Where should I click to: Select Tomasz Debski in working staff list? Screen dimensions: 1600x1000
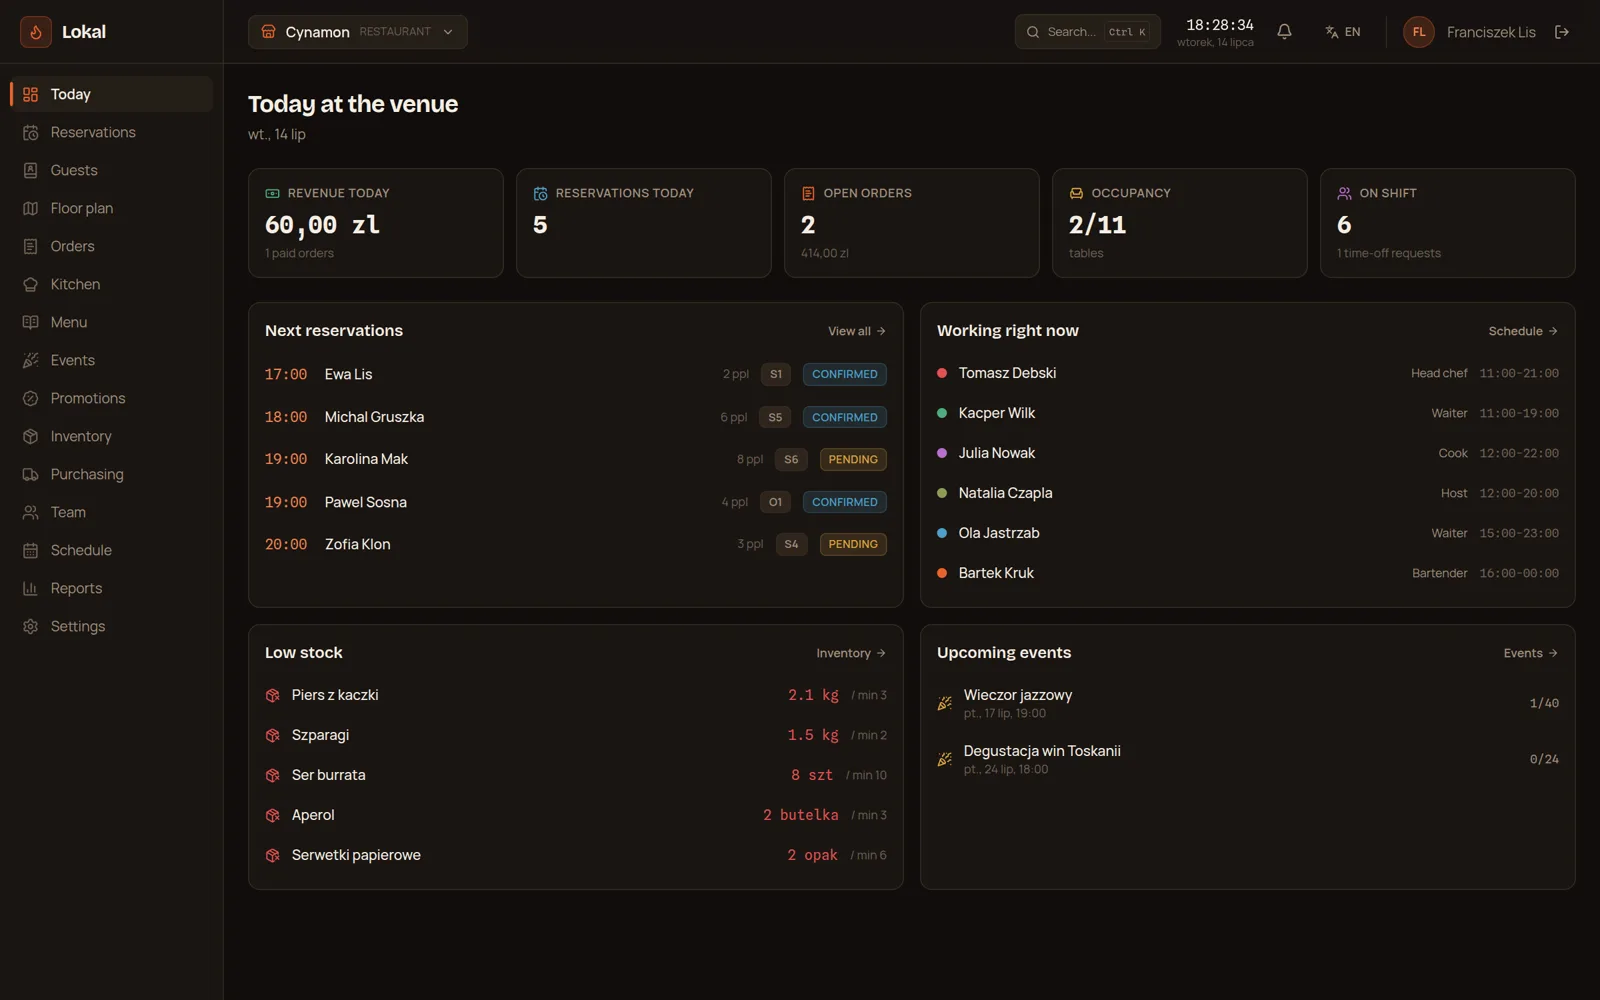pyautogui.click(x=1007, y=373)
